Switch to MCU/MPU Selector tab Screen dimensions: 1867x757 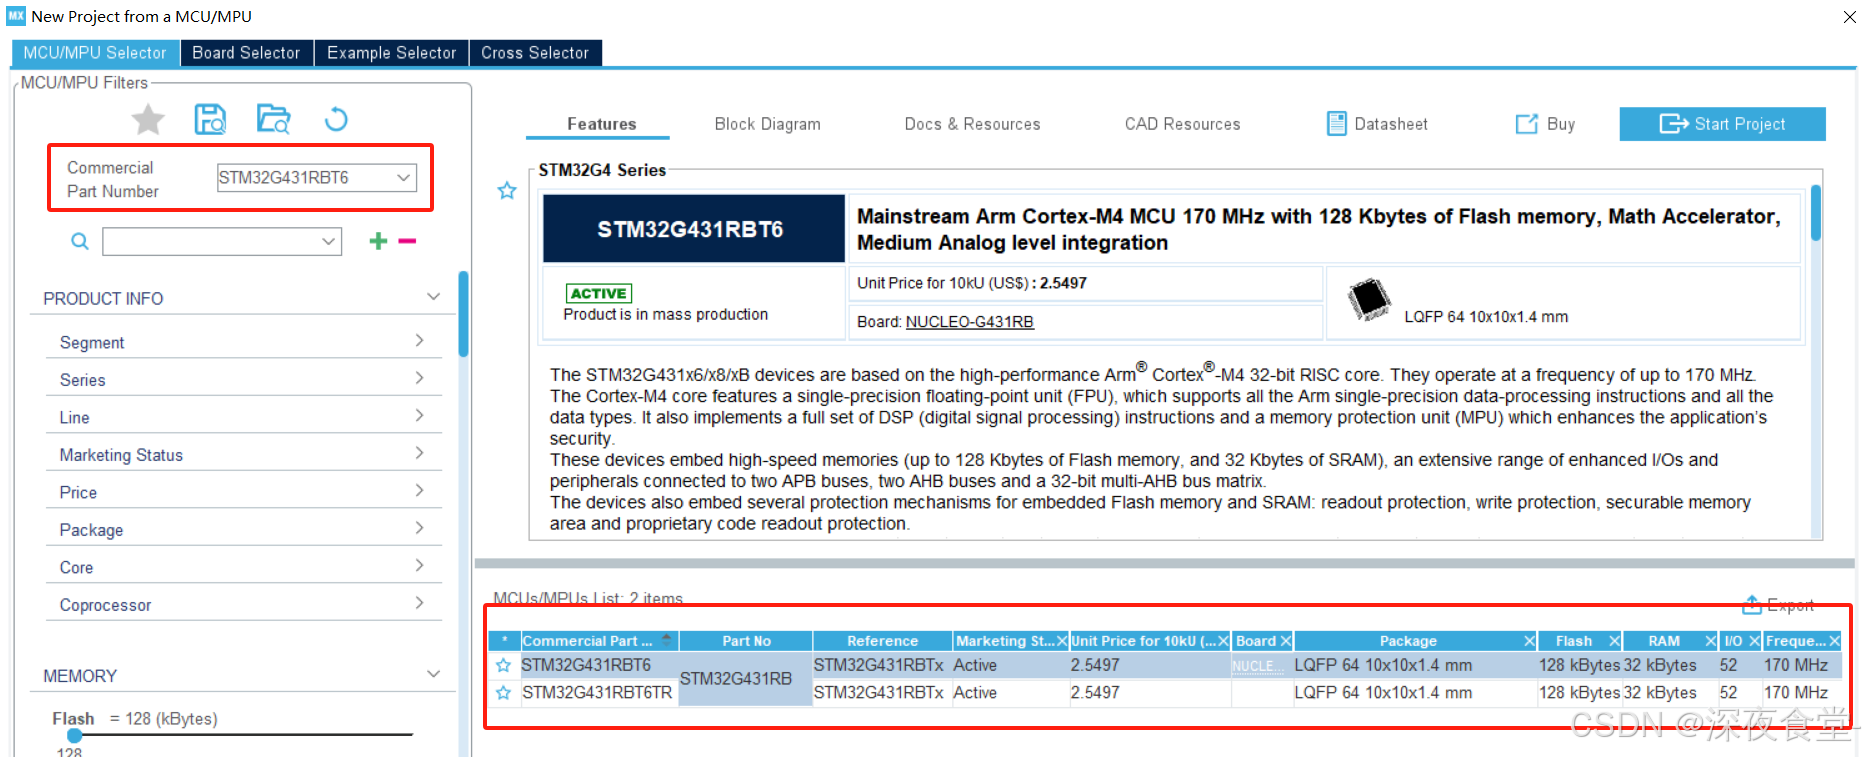[x=95, y=53]
